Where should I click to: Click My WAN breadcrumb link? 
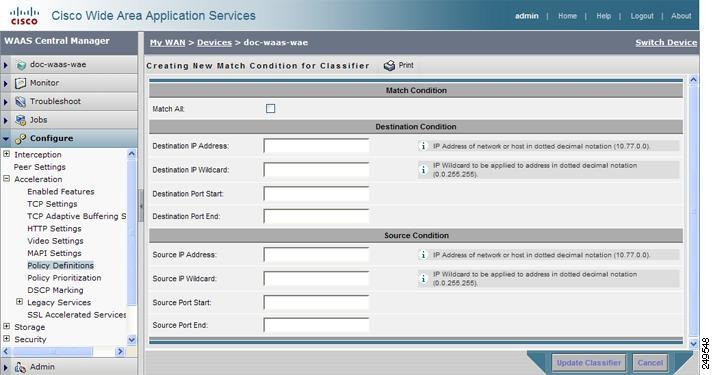click(x=168, y=43)
